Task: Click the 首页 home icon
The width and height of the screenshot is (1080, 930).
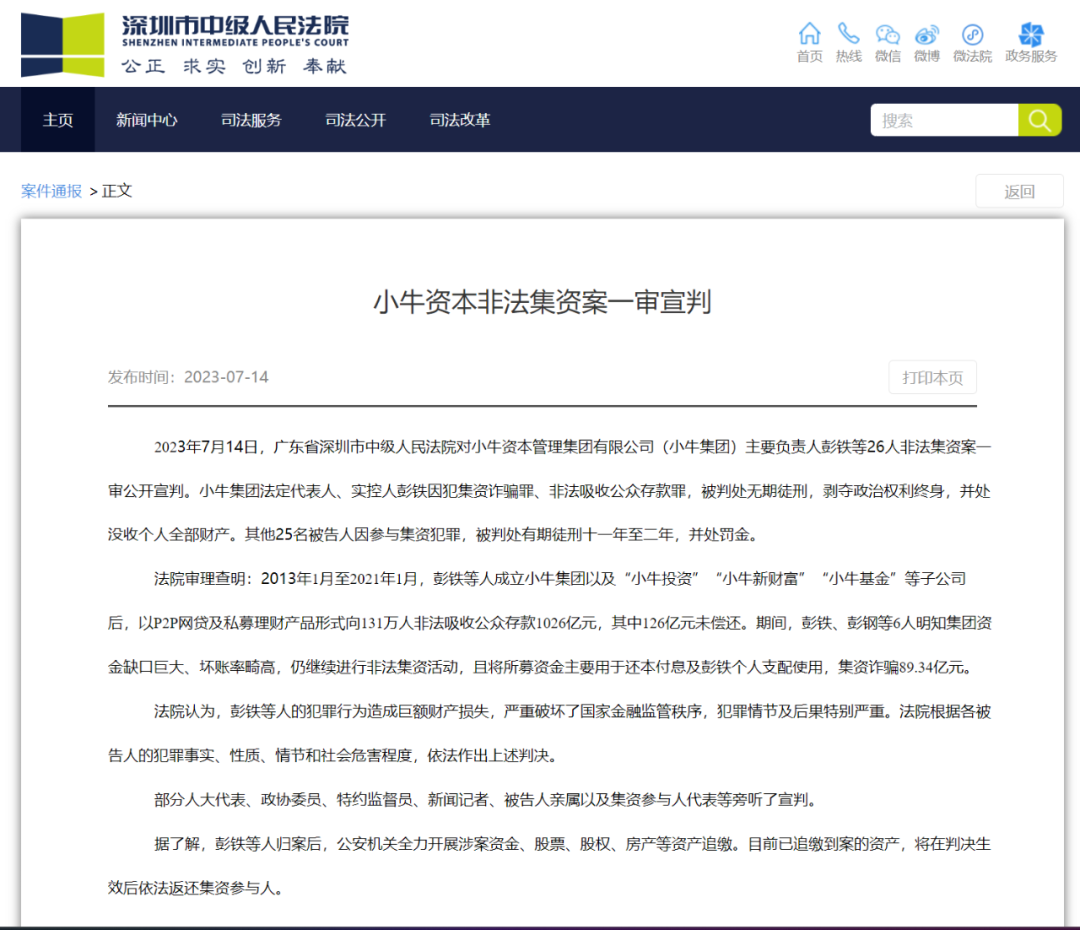Action: pos(809,35)
